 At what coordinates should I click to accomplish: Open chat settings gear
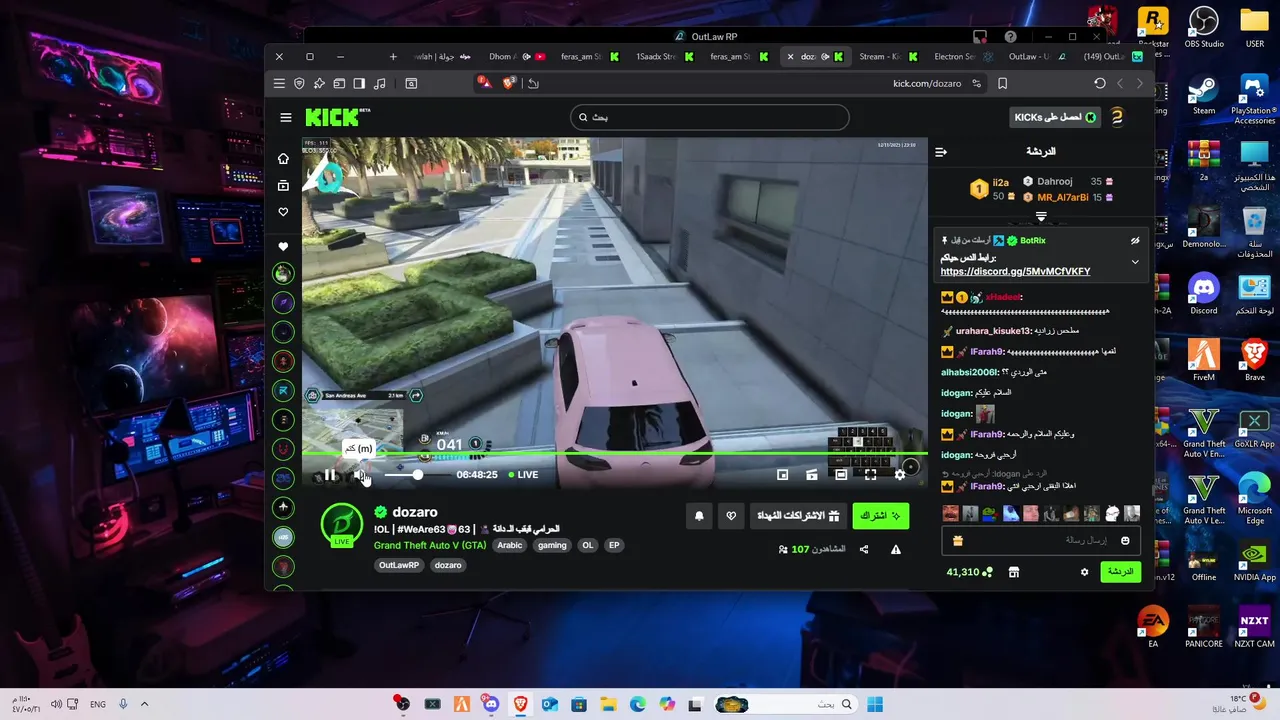pyautogui.click(x=1084, y=572)
